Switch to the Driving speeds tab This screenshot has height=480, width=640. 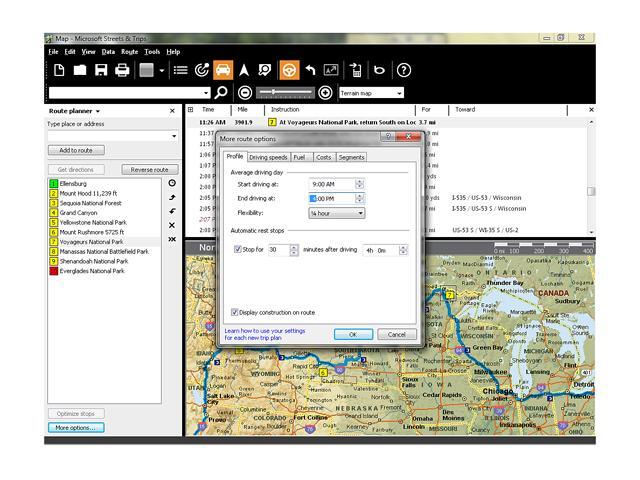268,157
